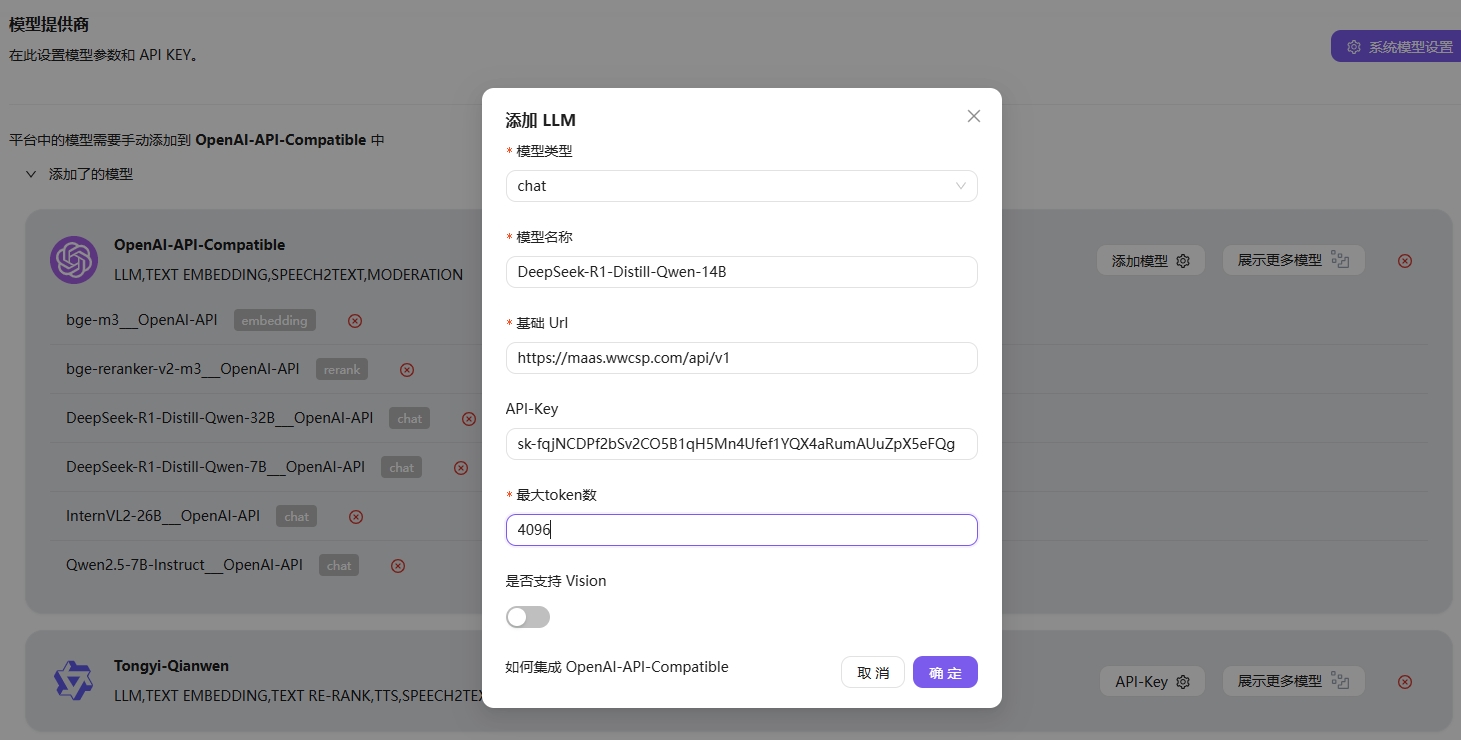Viewport: 1461px width, 740px height.
Task: Click the 最大token数 field showing 4096
Action: click(x=741, y=530)
